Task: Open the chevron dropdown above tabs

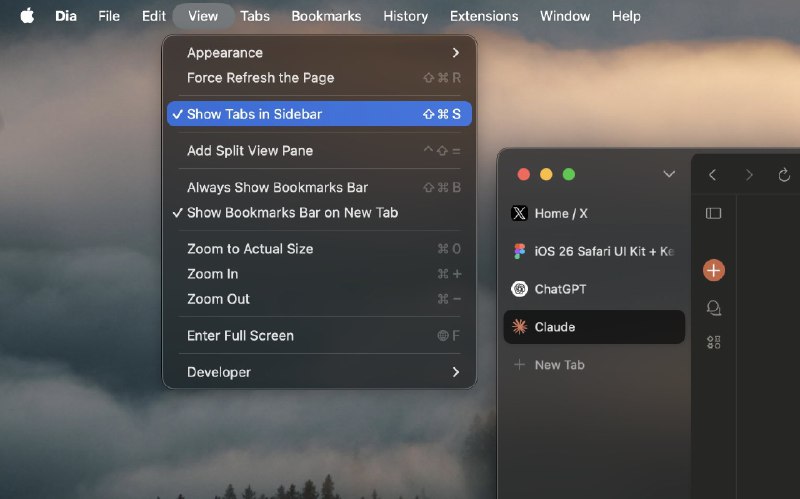Action: [669, 174]
